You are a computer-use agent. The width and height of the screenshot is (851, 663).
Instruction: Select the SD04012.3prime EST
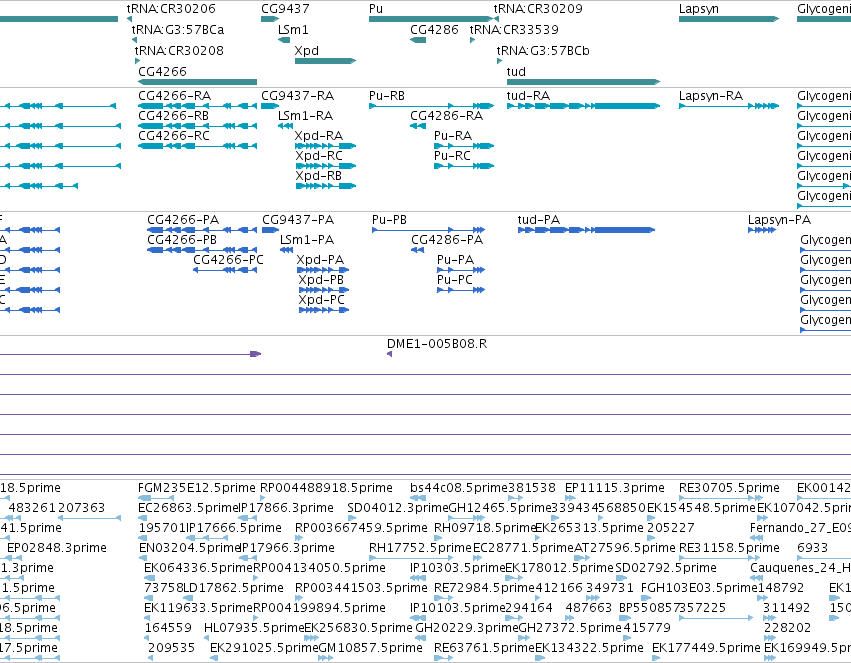coord(354,518)
